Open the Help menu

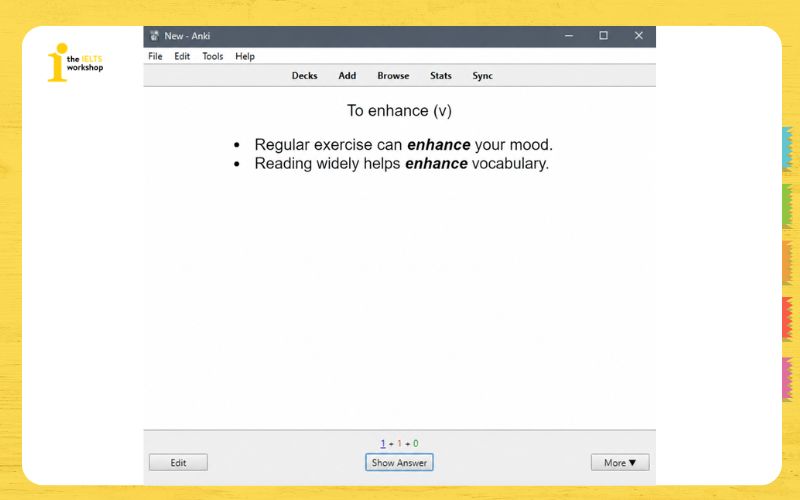coord(245,56)
